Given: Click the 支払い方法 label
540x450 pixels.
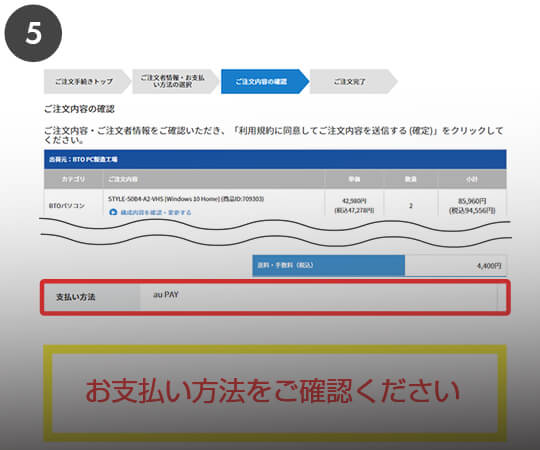Looking at the screenshot, I should tap(75, 297).
